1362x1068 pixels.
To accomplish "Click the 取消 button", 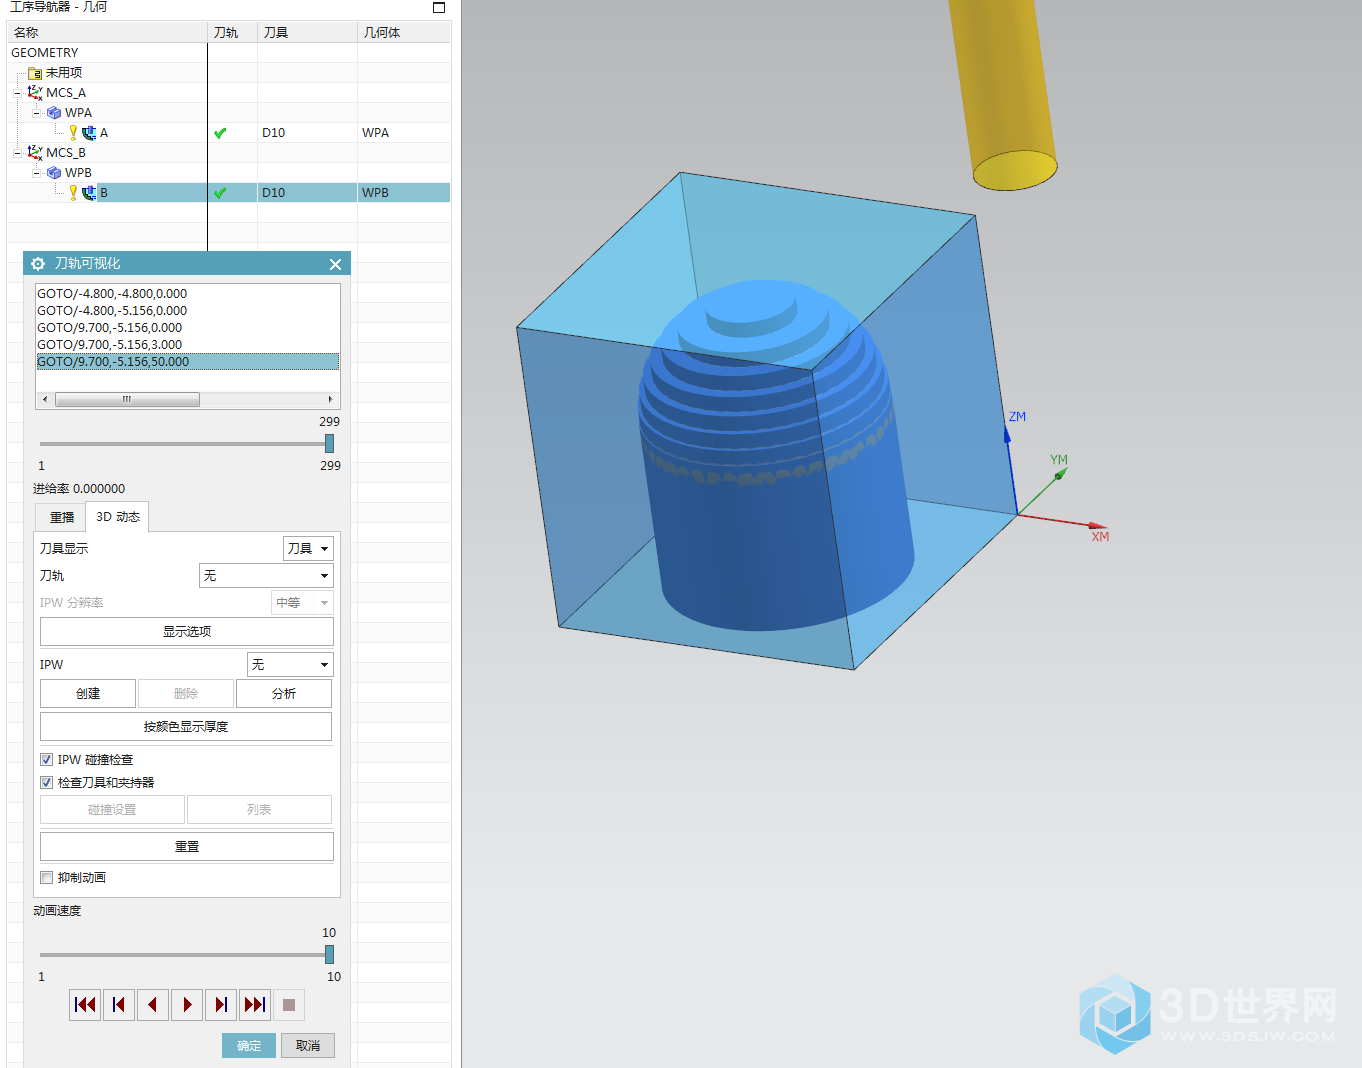I will (x=308, y=1046).
